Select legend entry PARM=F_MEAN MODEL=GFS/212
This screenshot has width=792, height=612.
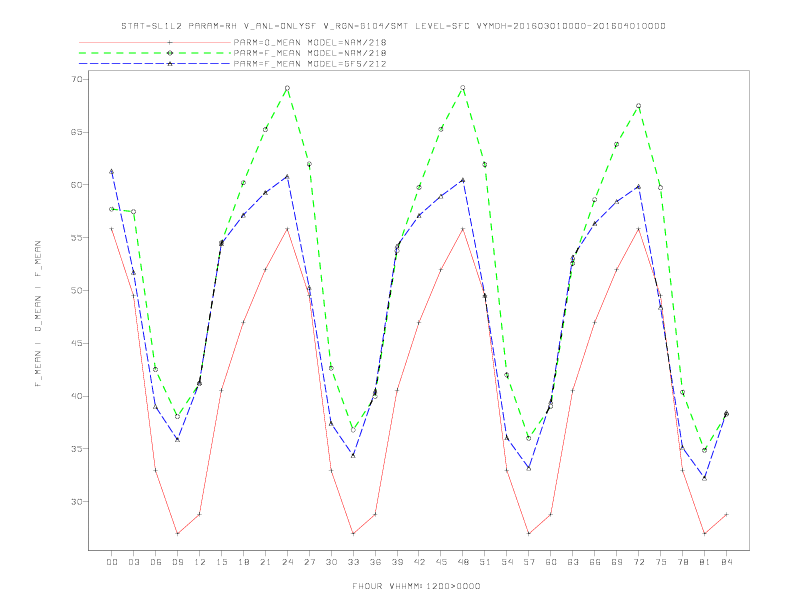pos(310,64)
